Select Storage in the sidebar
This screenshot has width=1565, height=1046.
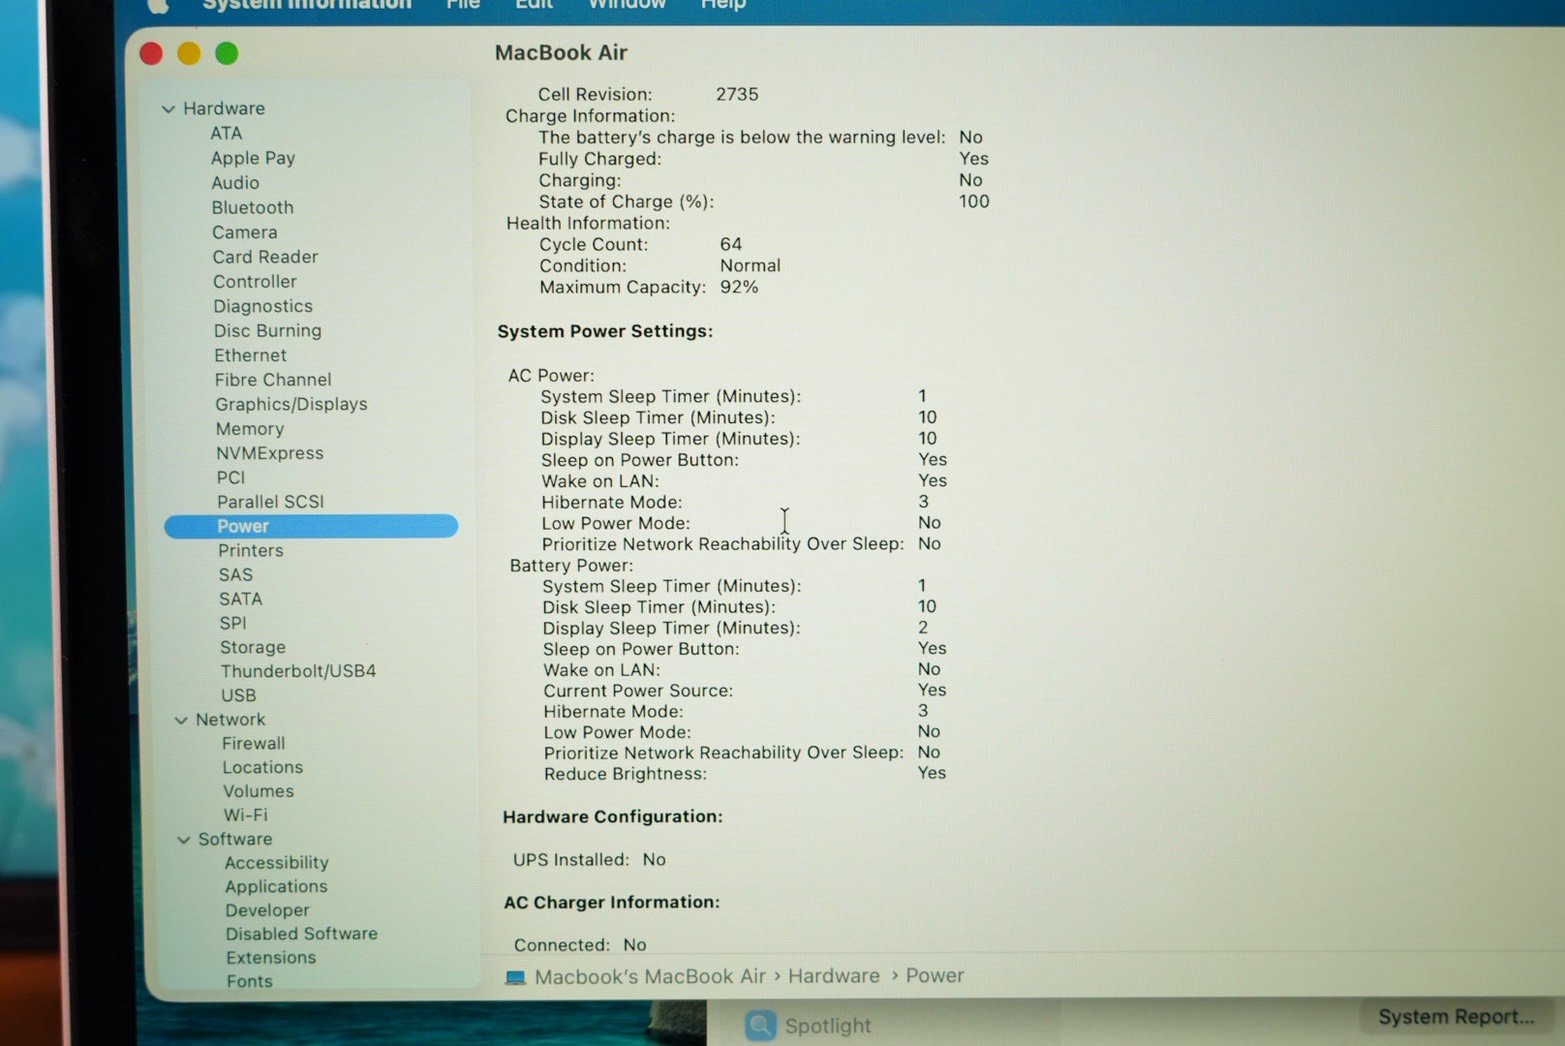coord(252,648)
